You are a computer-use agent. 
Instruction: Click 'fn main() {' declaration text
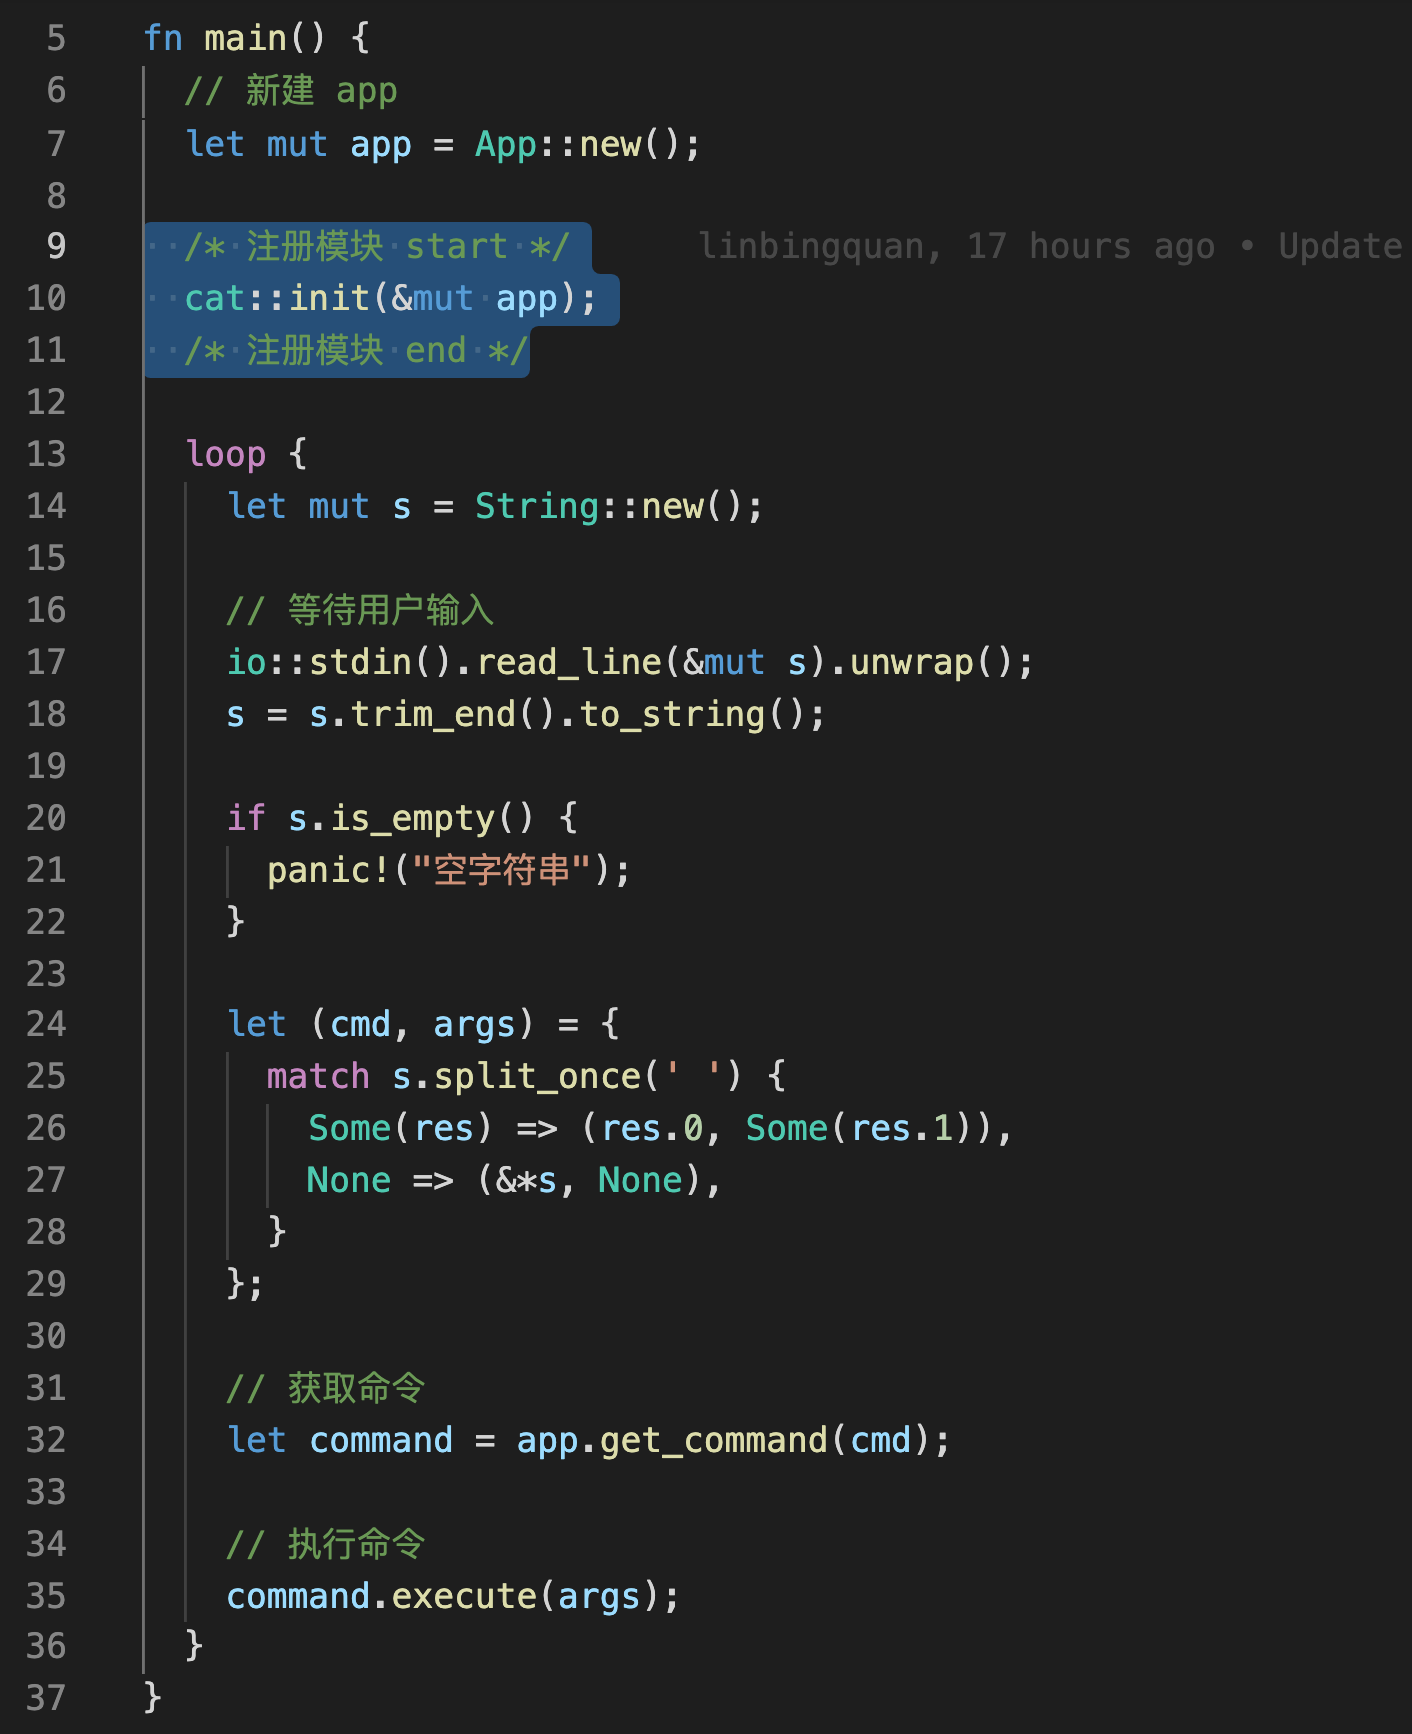pyautogui.click(x=257, y=39)
